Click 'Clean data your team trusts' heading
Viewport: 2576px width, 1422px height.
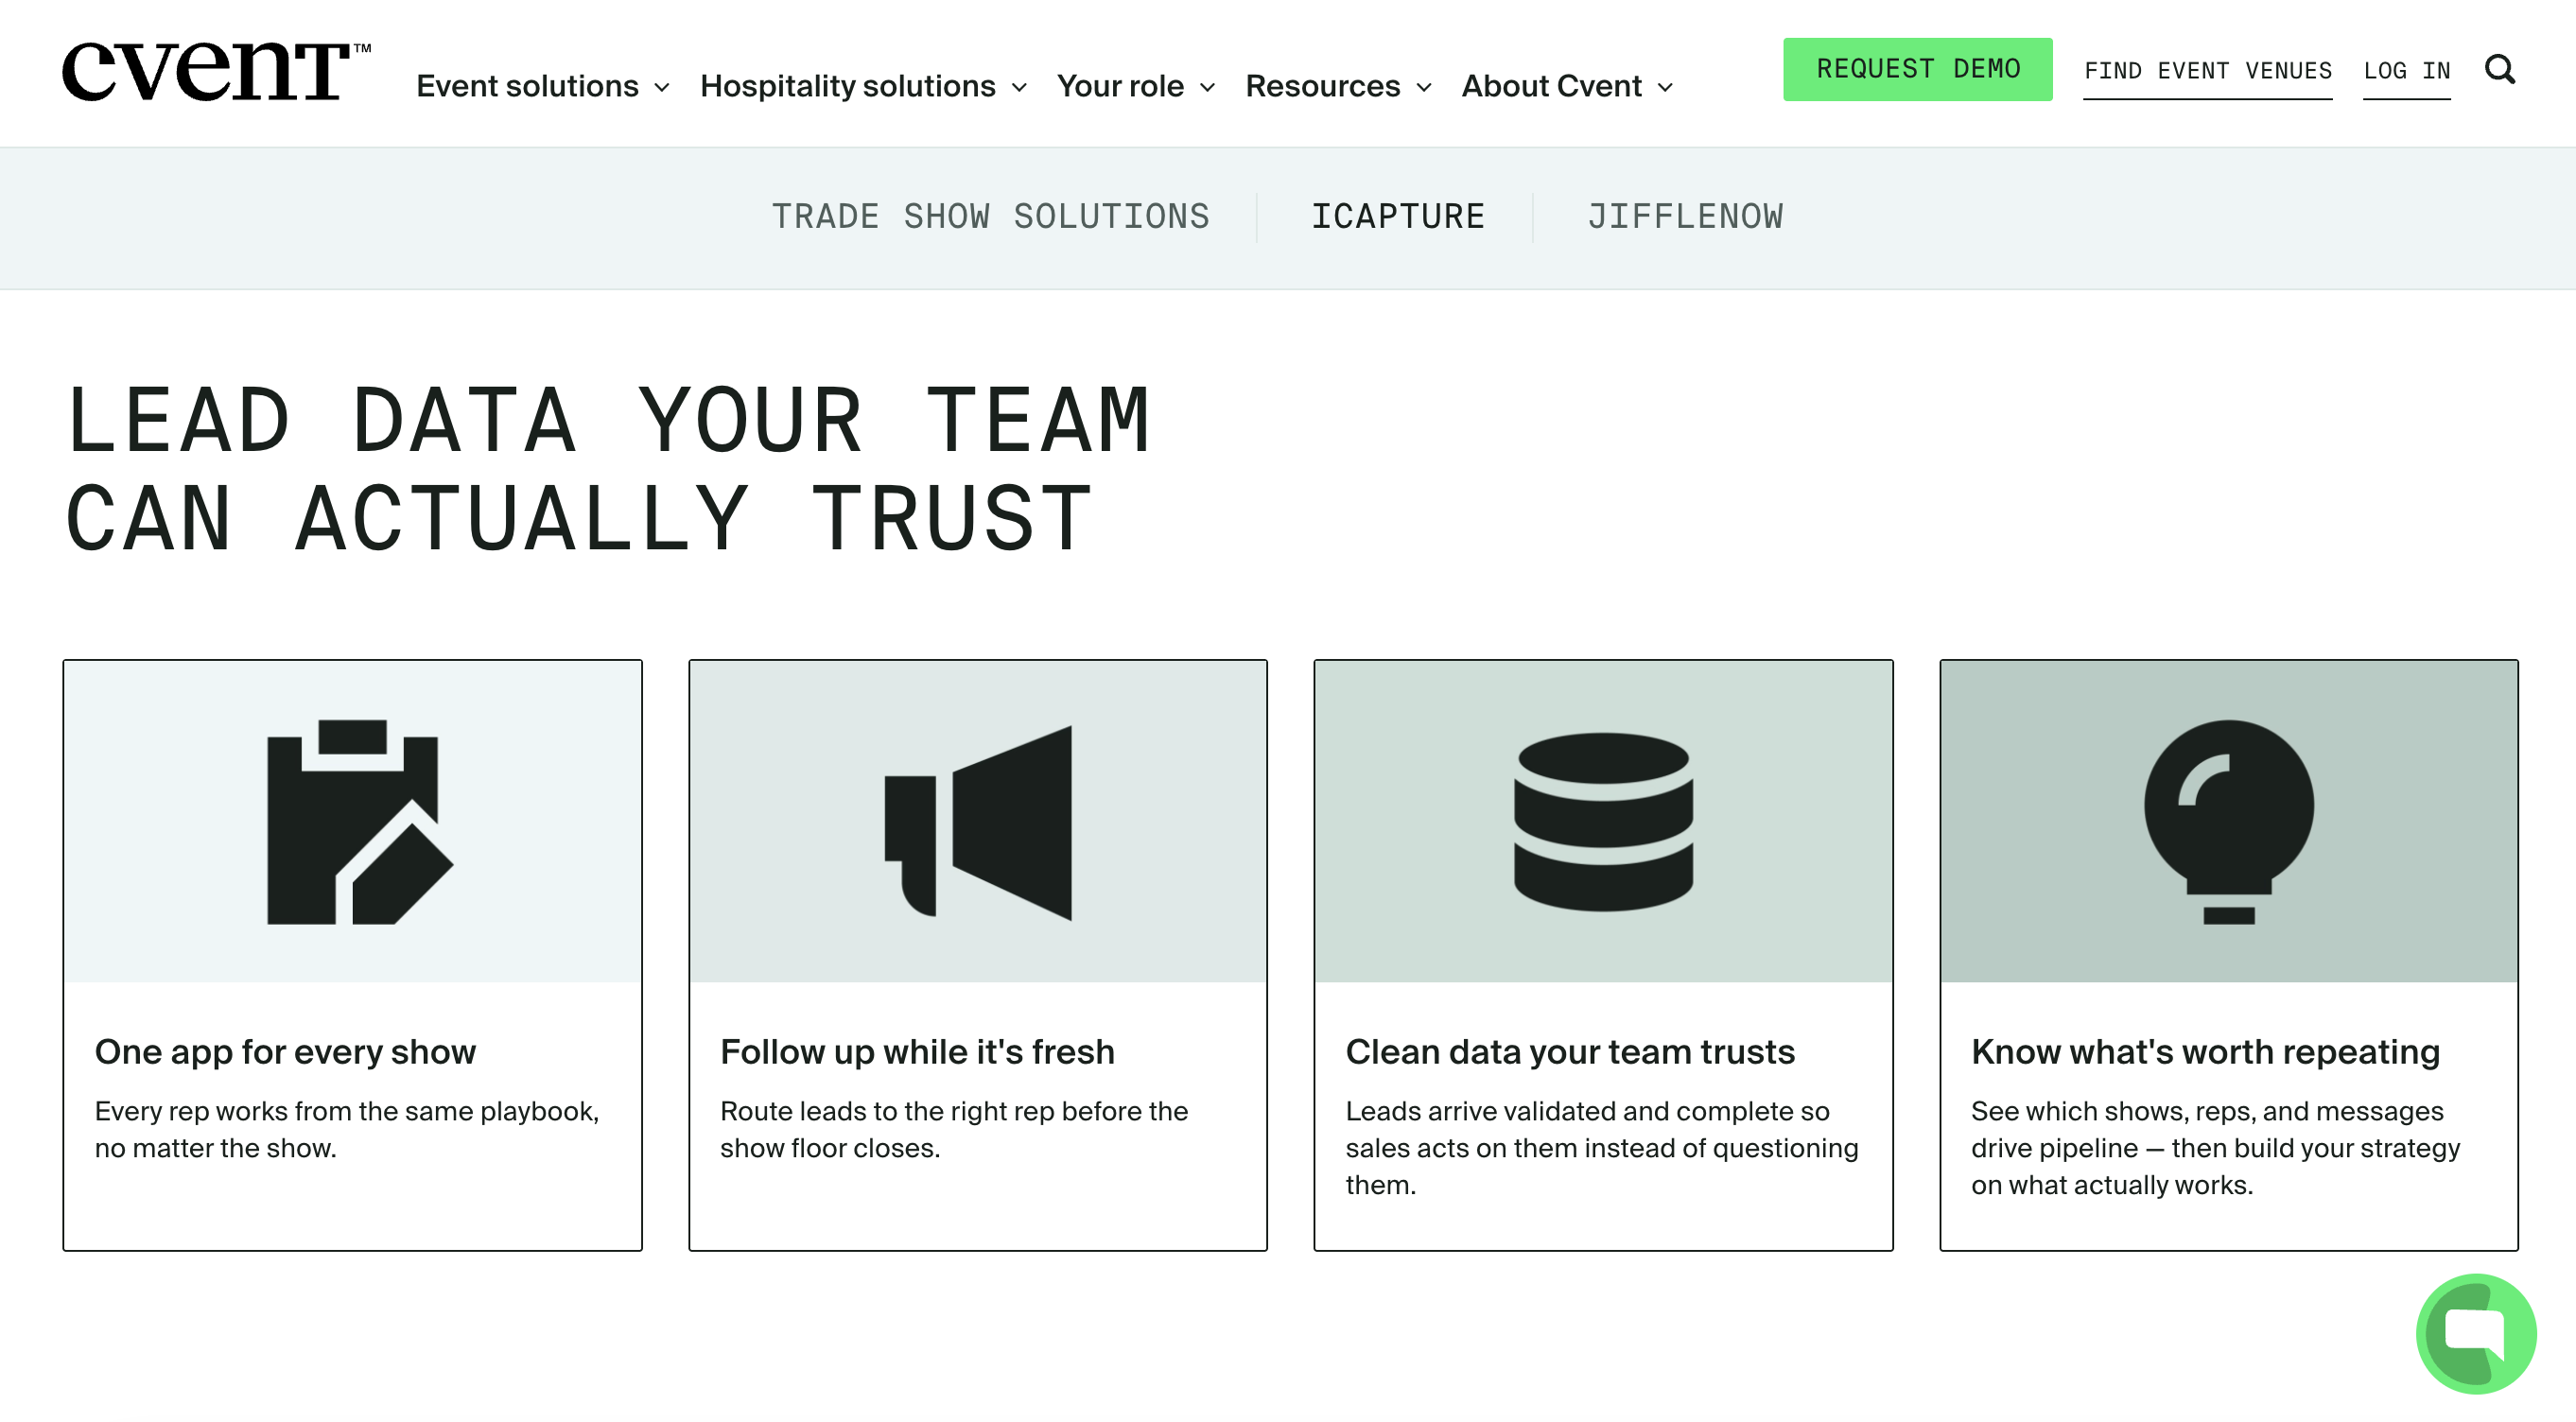click(x=1570, y=1051)
